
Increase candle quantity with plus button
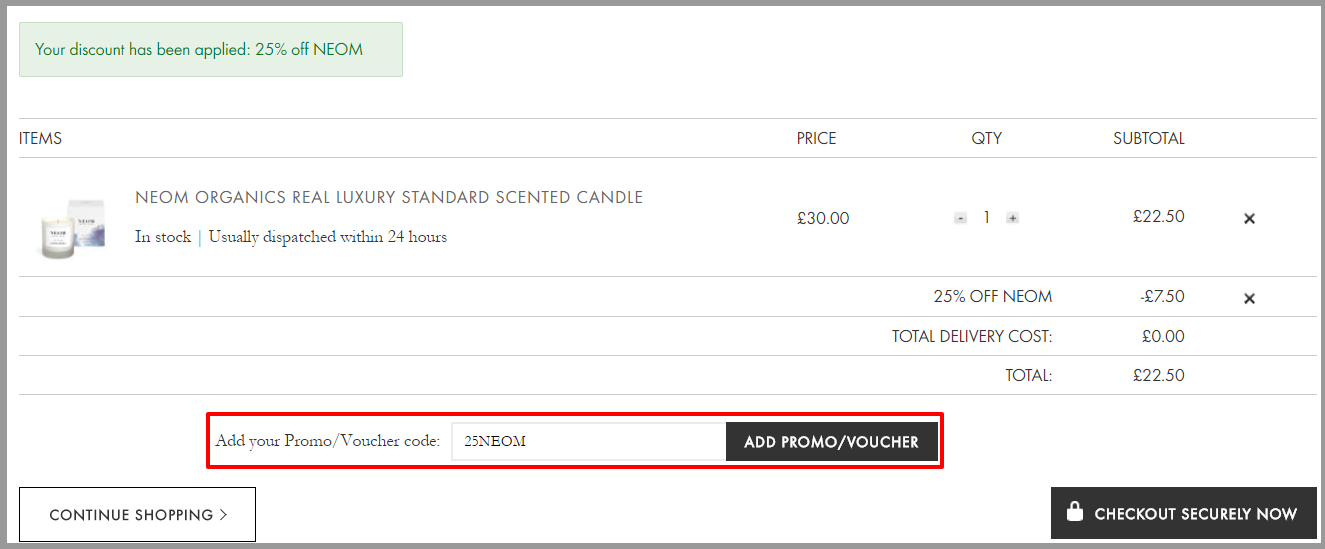pos(1012,218)
